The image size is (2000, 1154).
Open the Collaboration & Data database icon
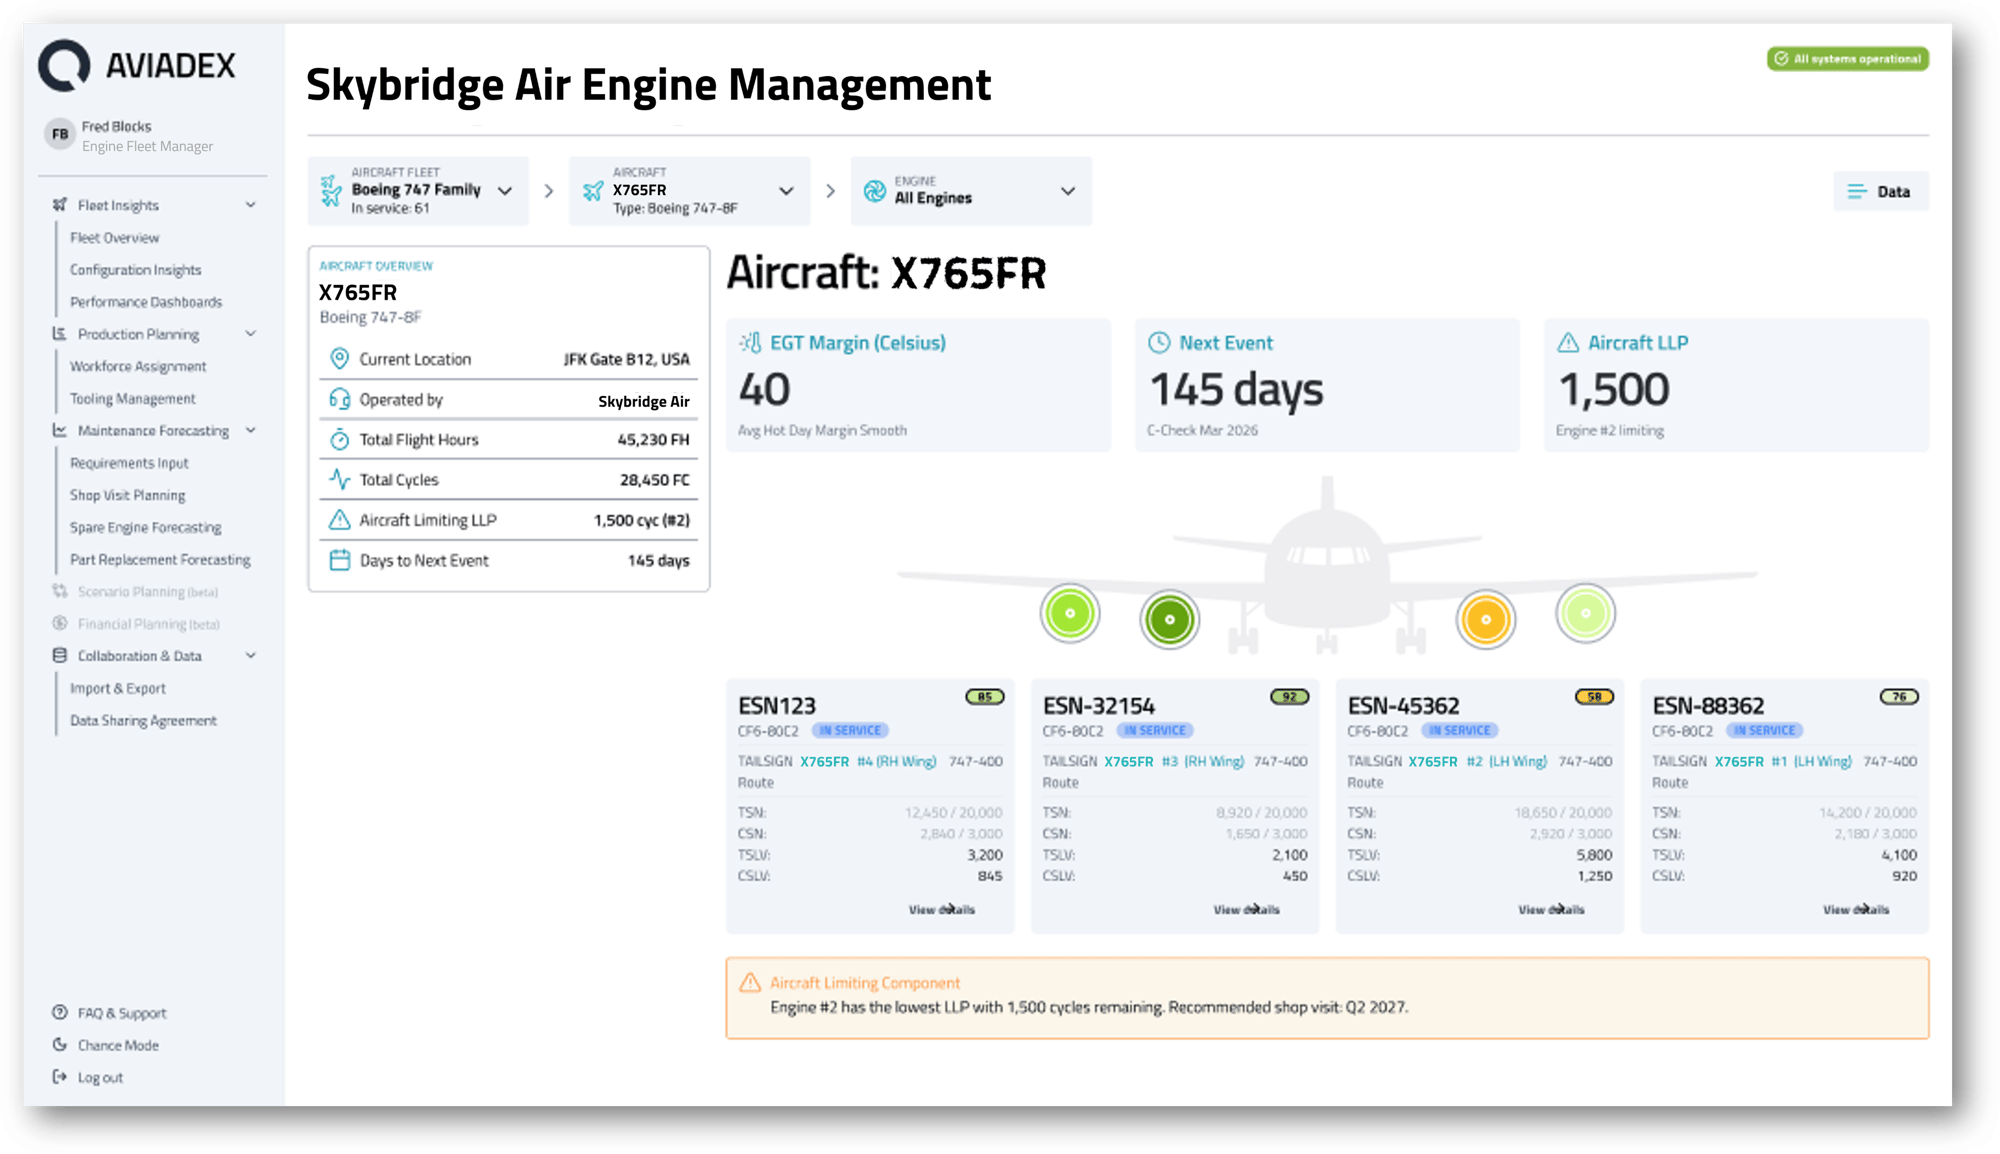(59, 655)
